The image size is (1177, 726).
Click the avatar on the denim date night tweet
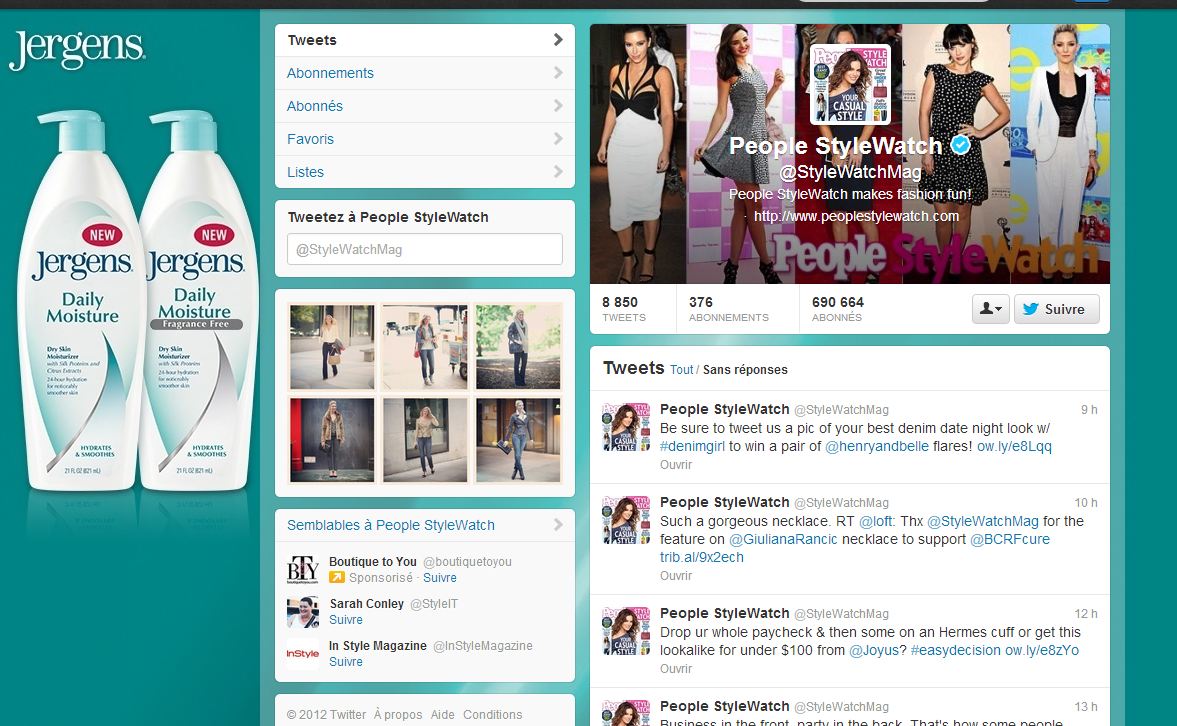626,427
